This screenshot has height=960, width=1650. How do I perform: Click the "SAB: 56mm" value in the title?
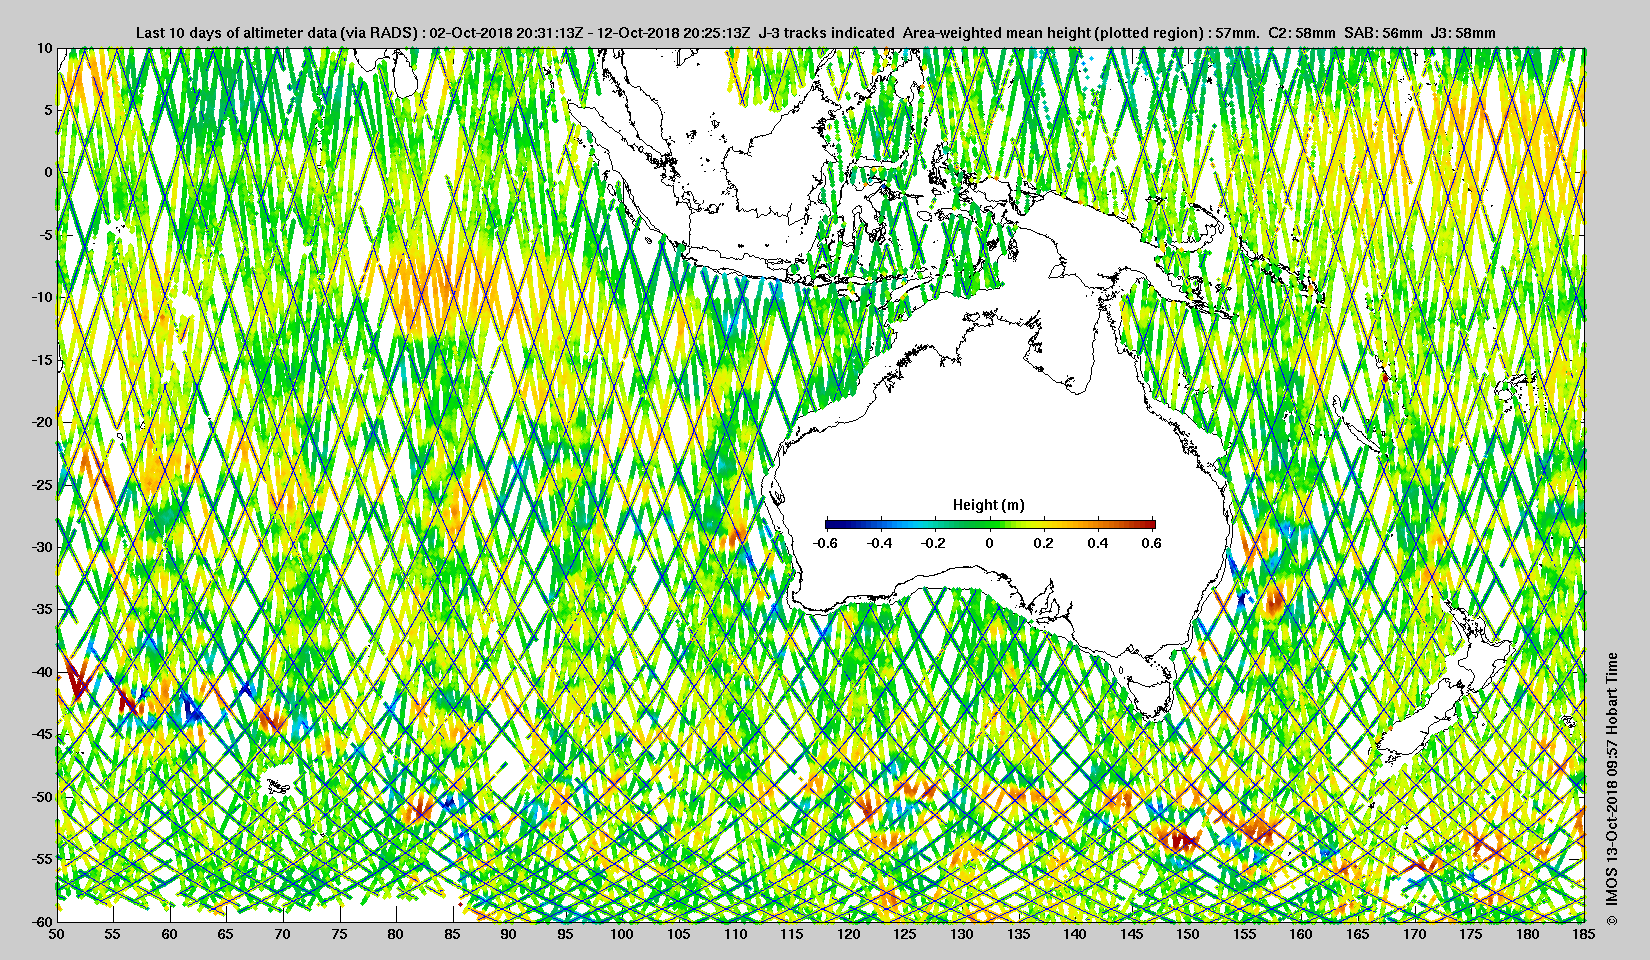point(1382,33)
